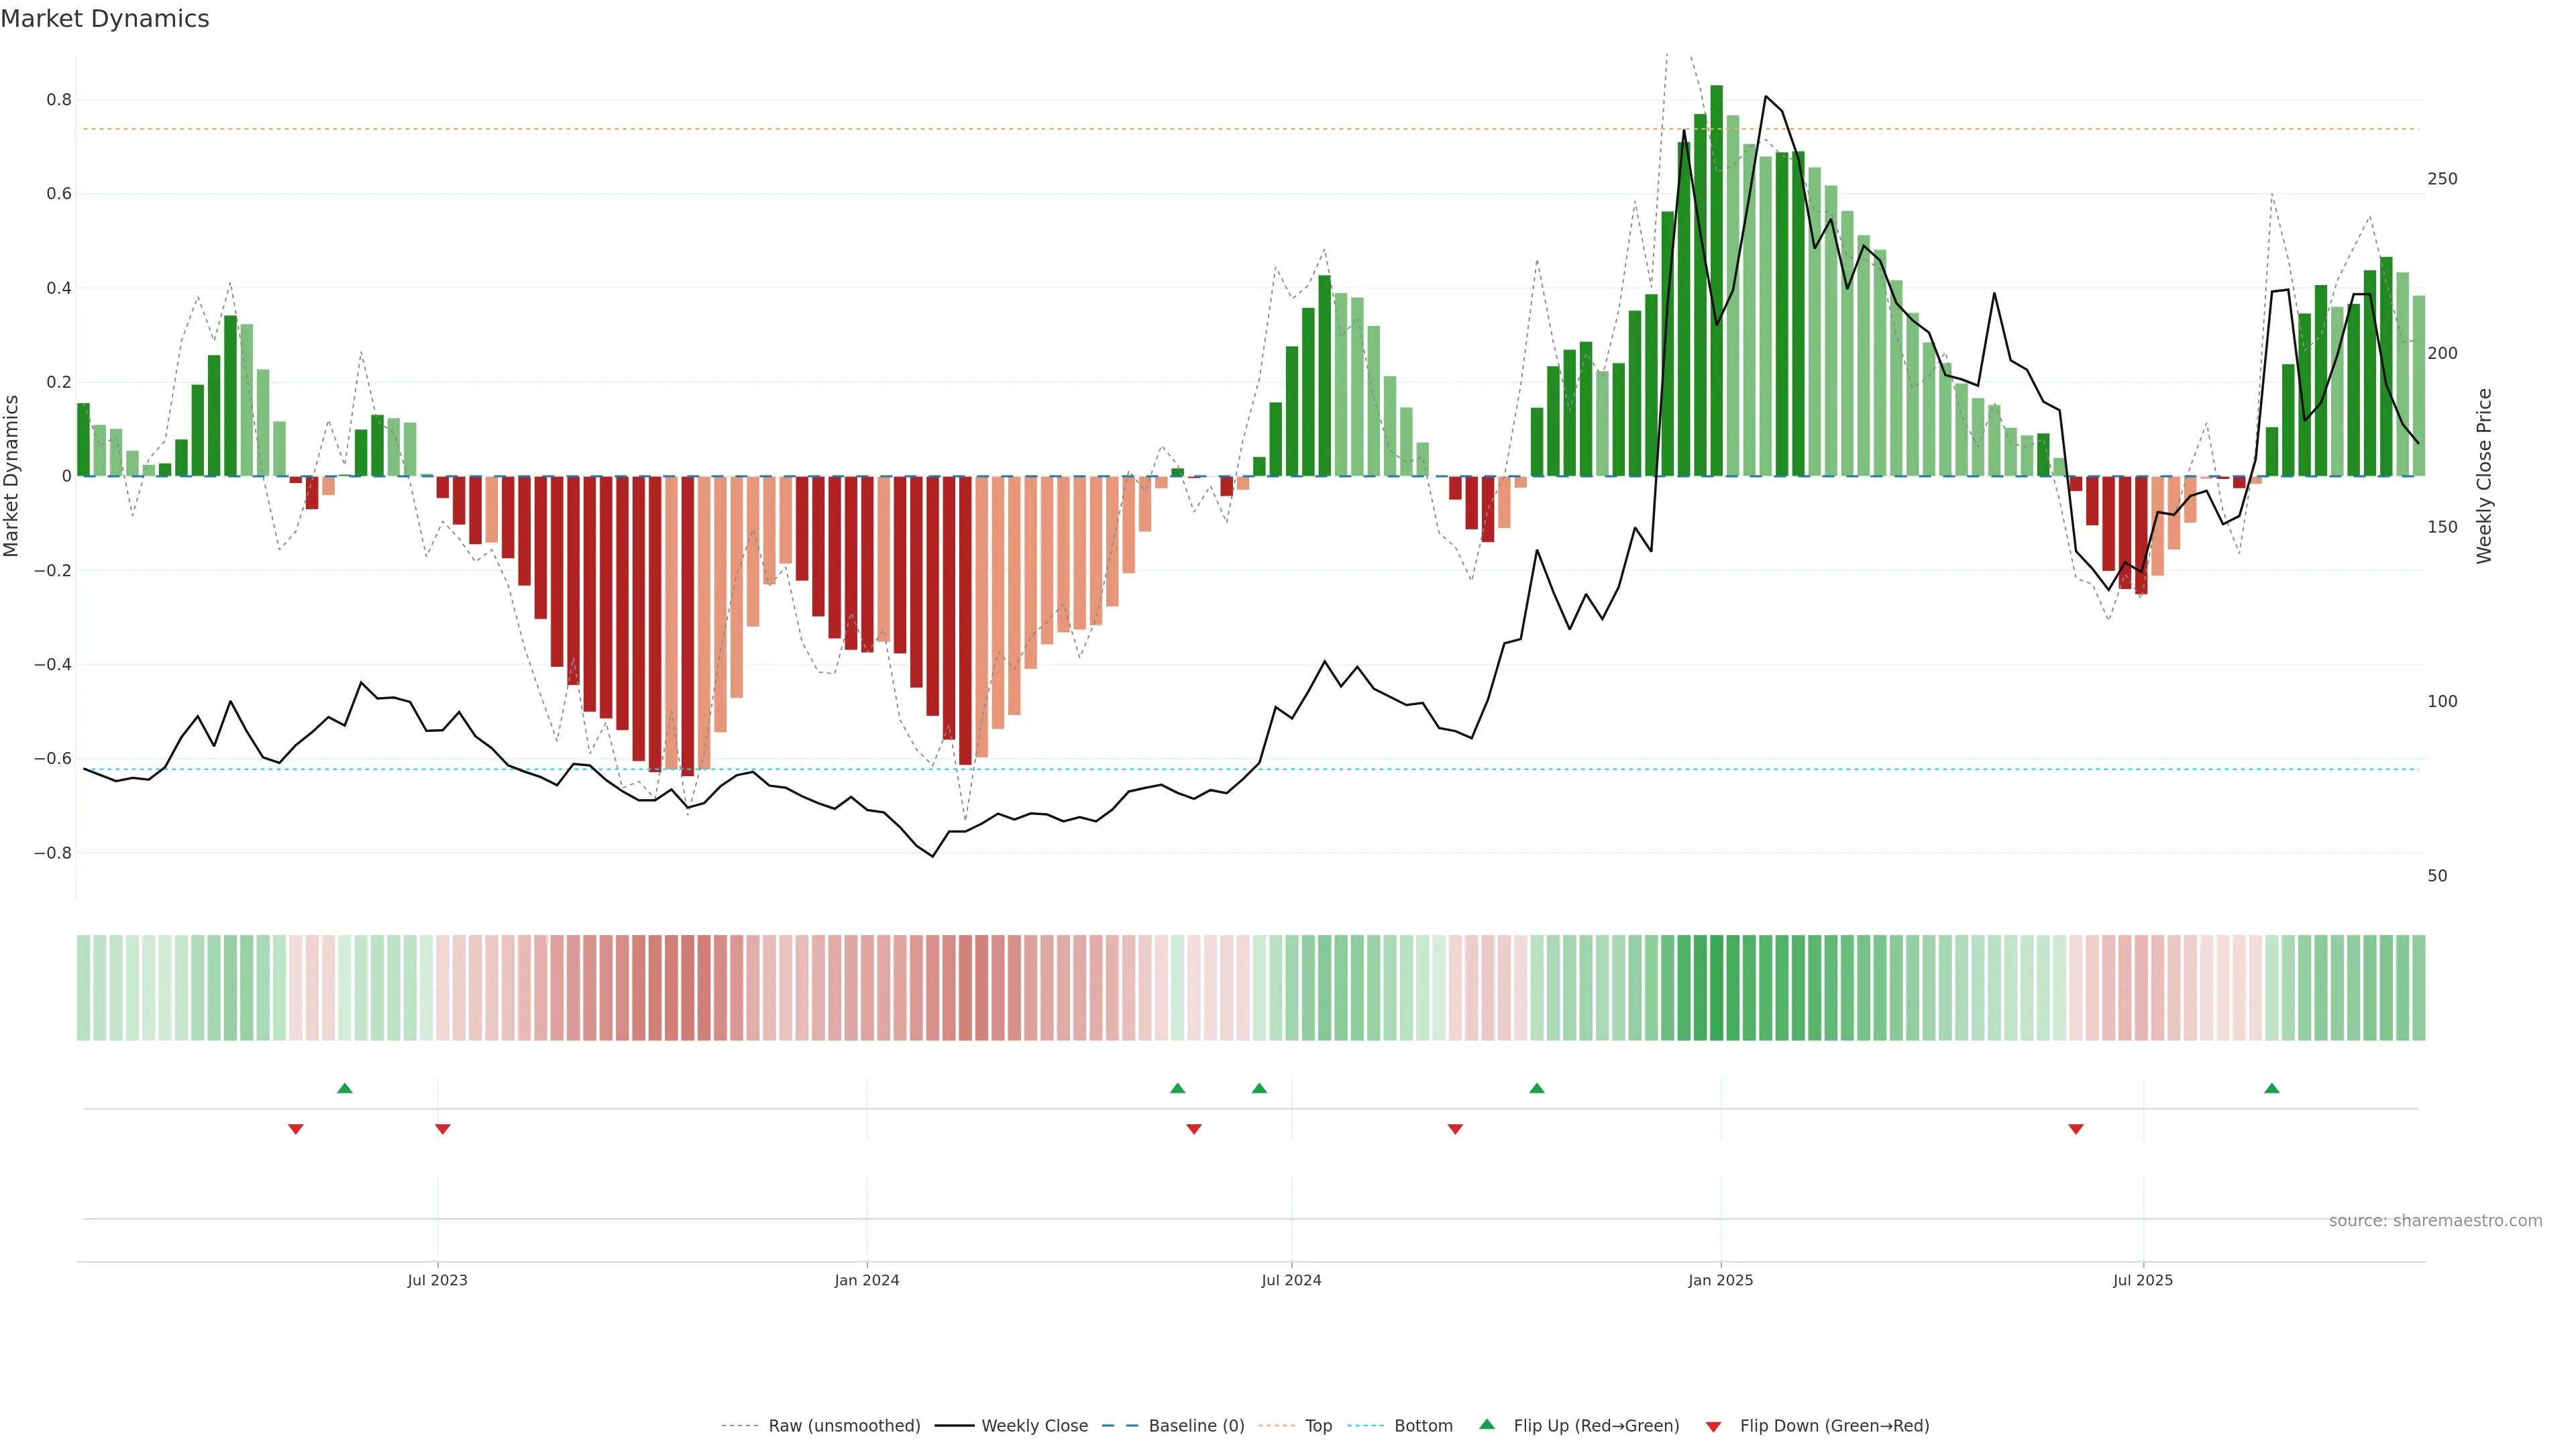Click Weekly Close Price axis title
The height and width of the screenshot is (1449, 2576).
coord(2485,476)
